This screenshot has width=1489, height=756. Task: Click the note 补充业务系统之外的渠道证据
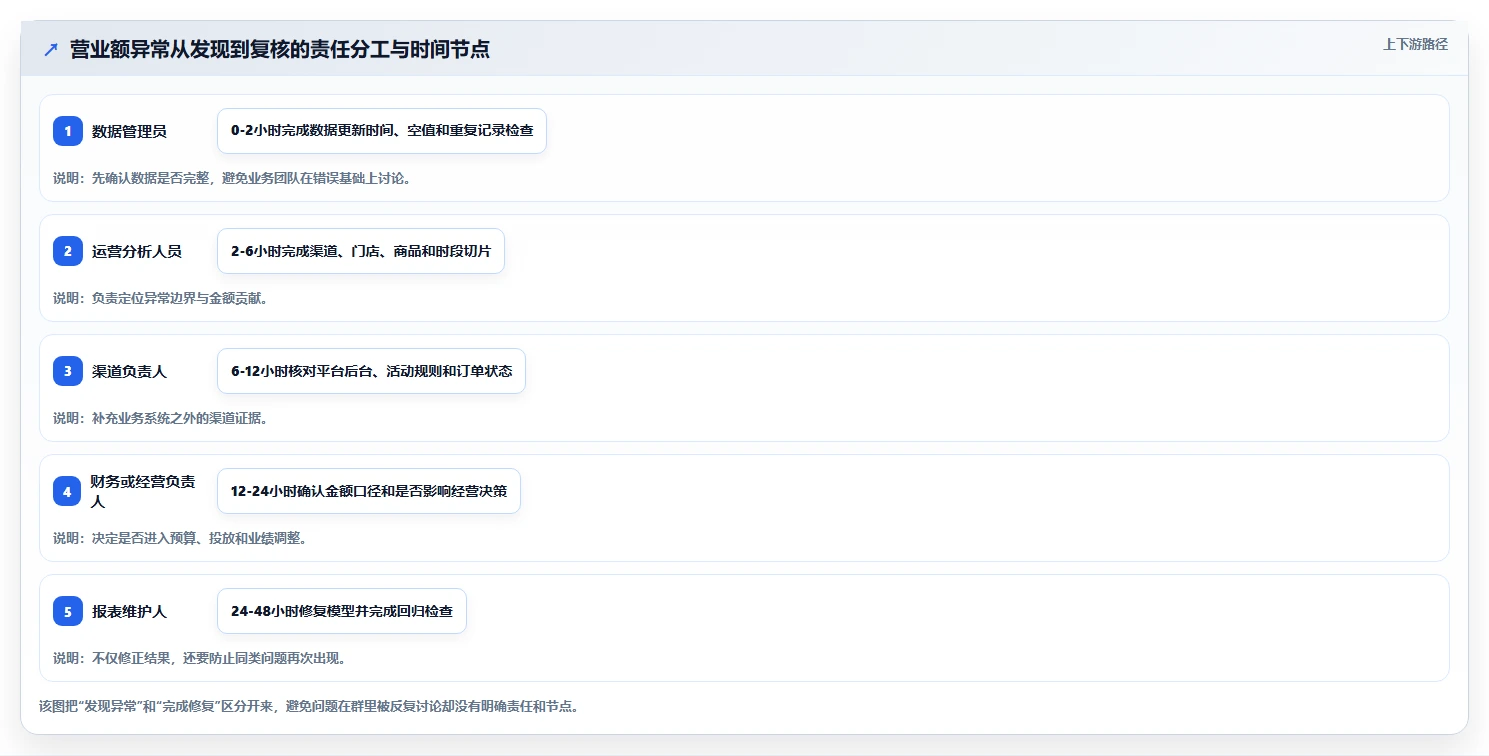point(160,418)
